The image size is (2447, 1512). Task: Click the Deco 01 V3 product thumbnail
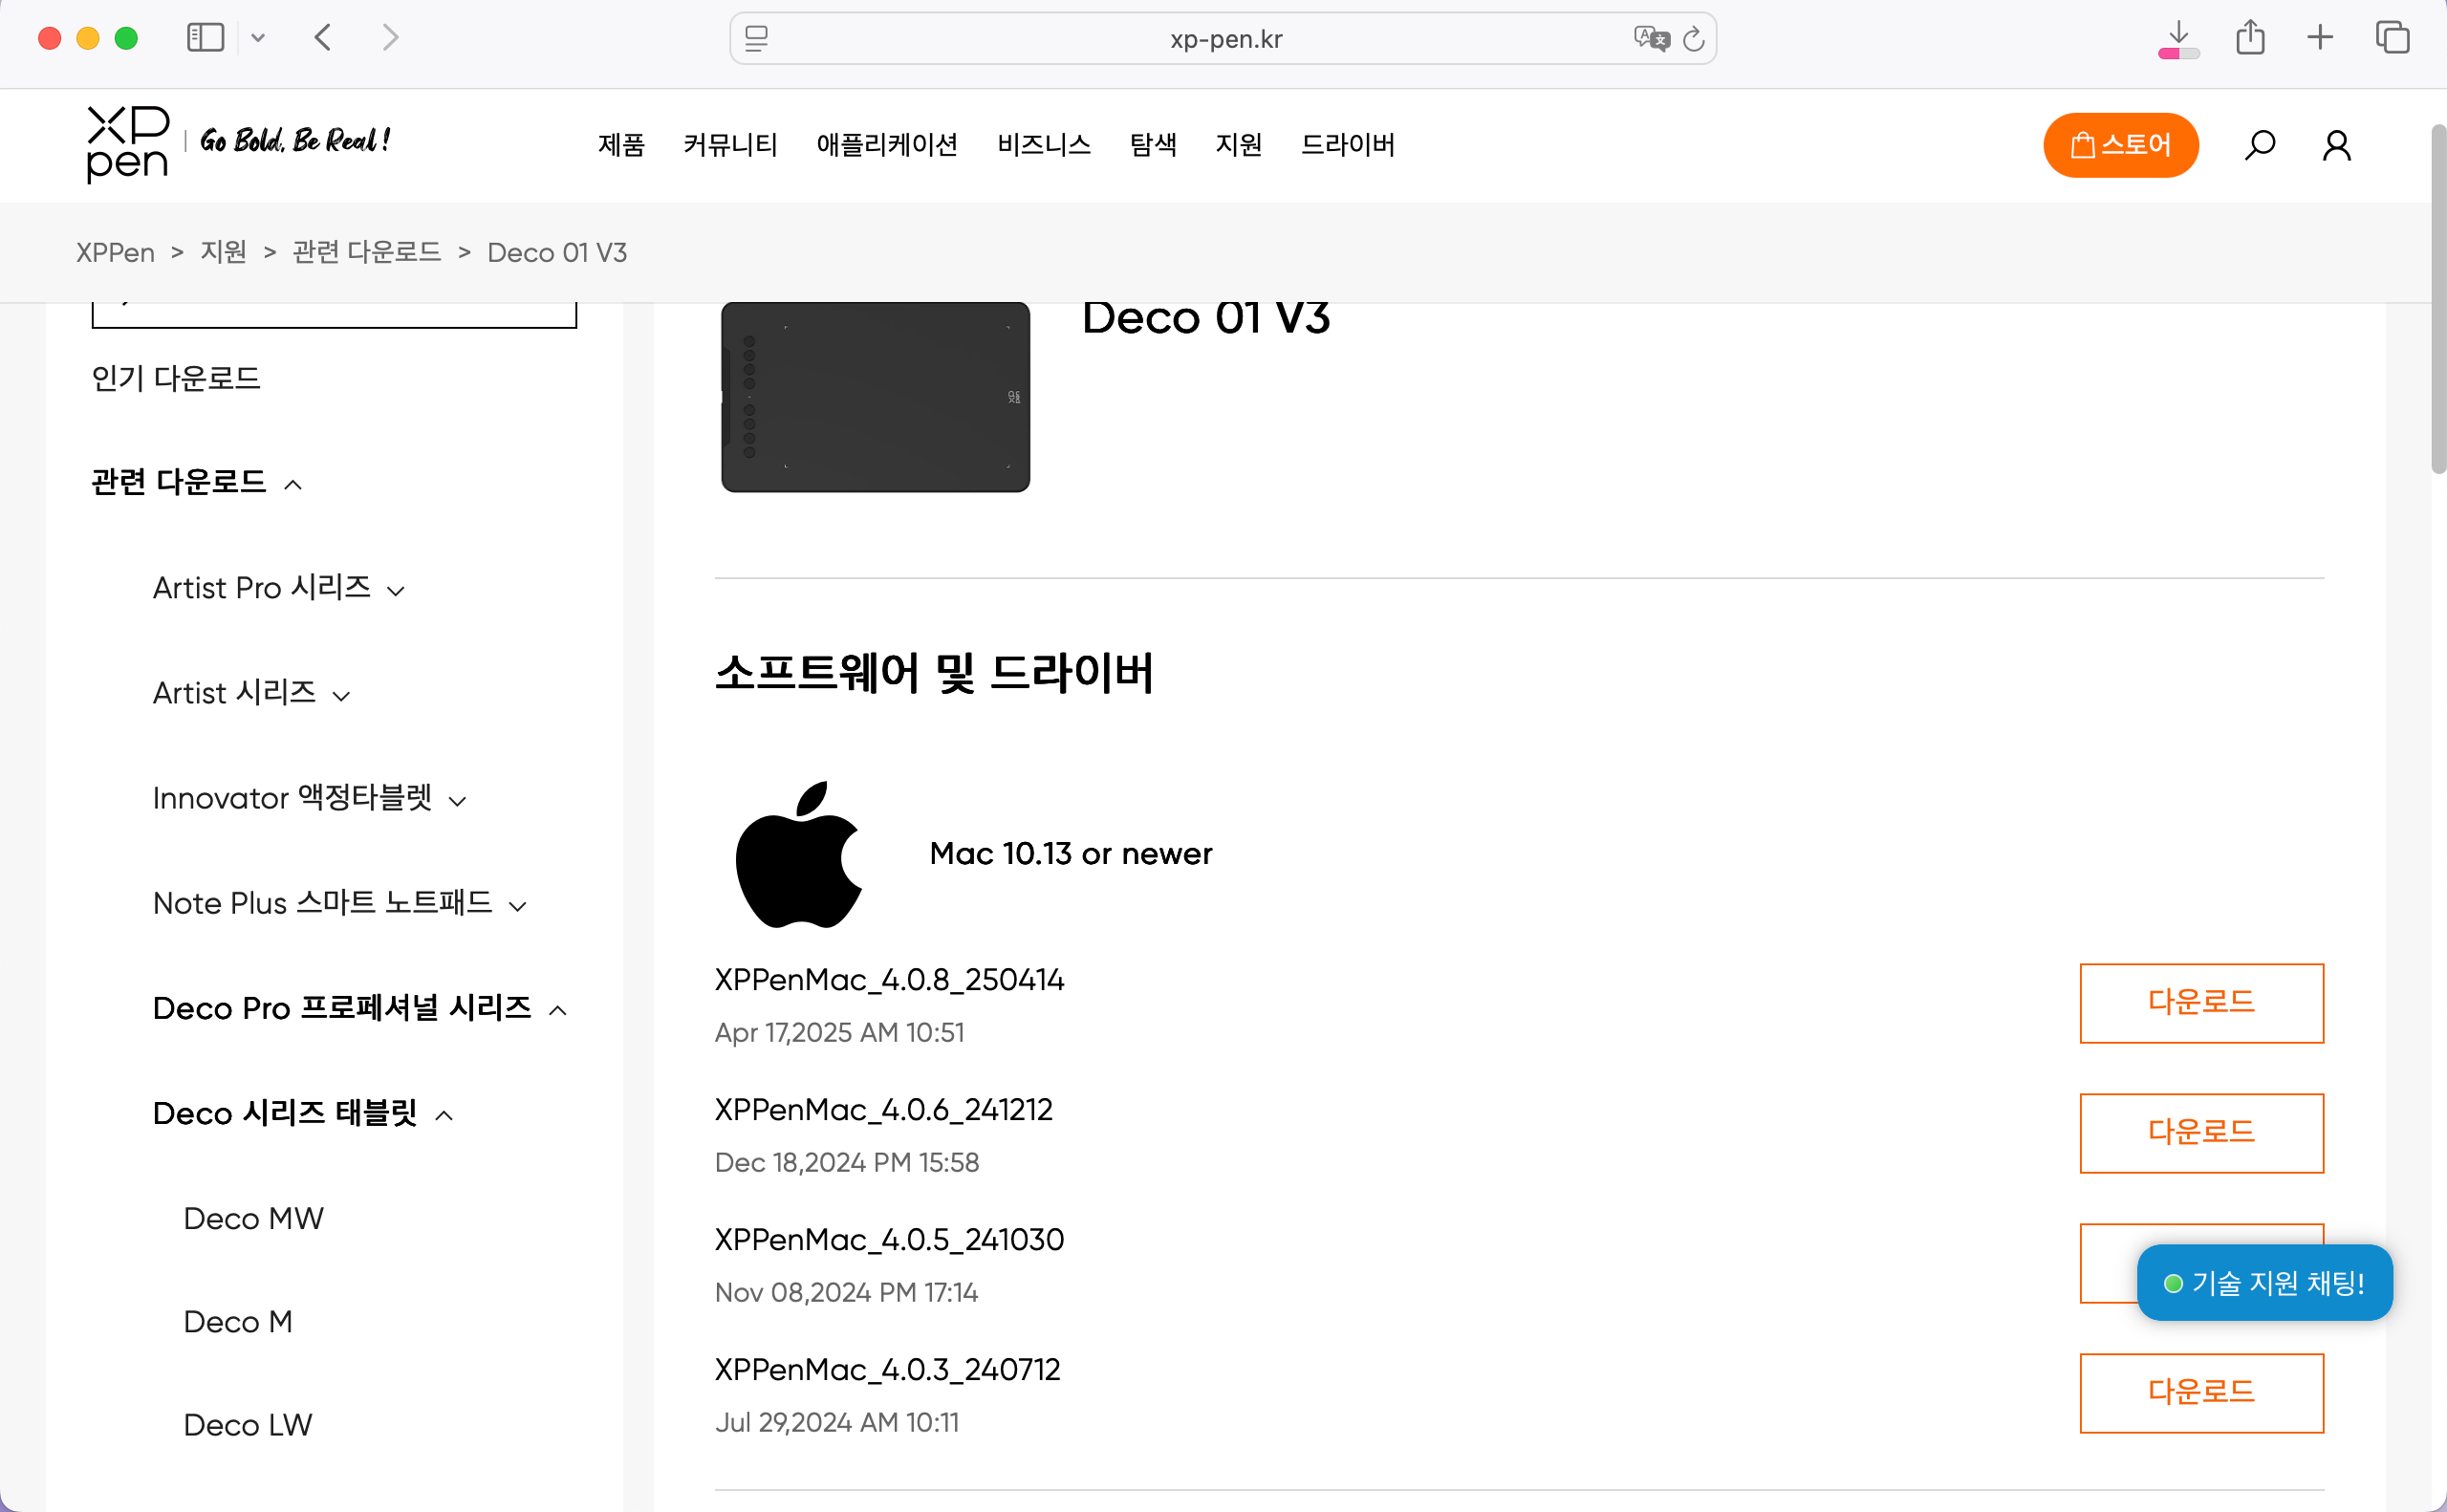coord(875,397)
